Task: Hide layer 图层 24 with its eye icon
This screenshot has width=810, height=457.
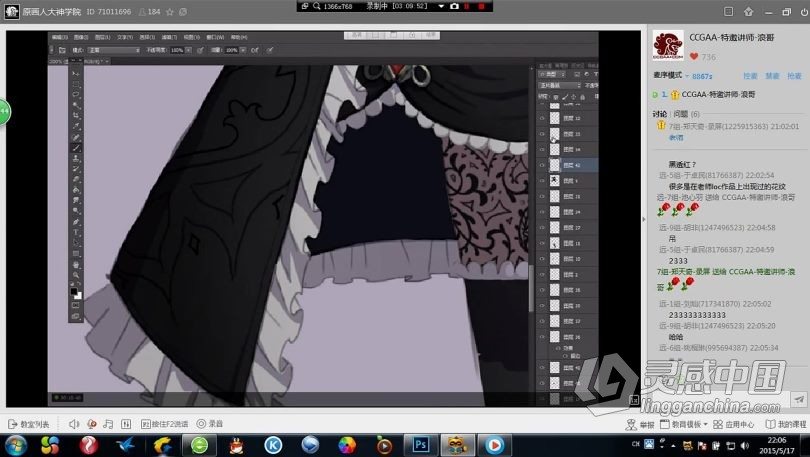Action: (x=542, y=212)
